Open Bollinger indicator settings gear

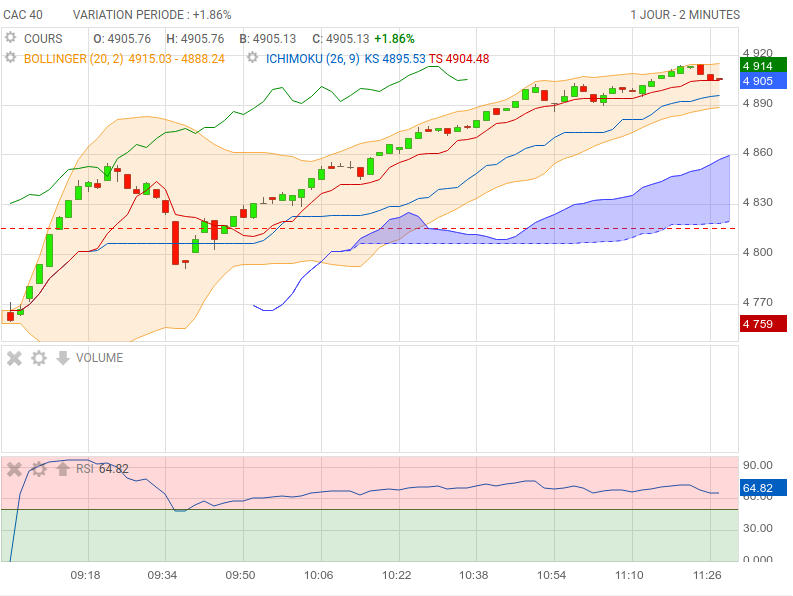10,58
